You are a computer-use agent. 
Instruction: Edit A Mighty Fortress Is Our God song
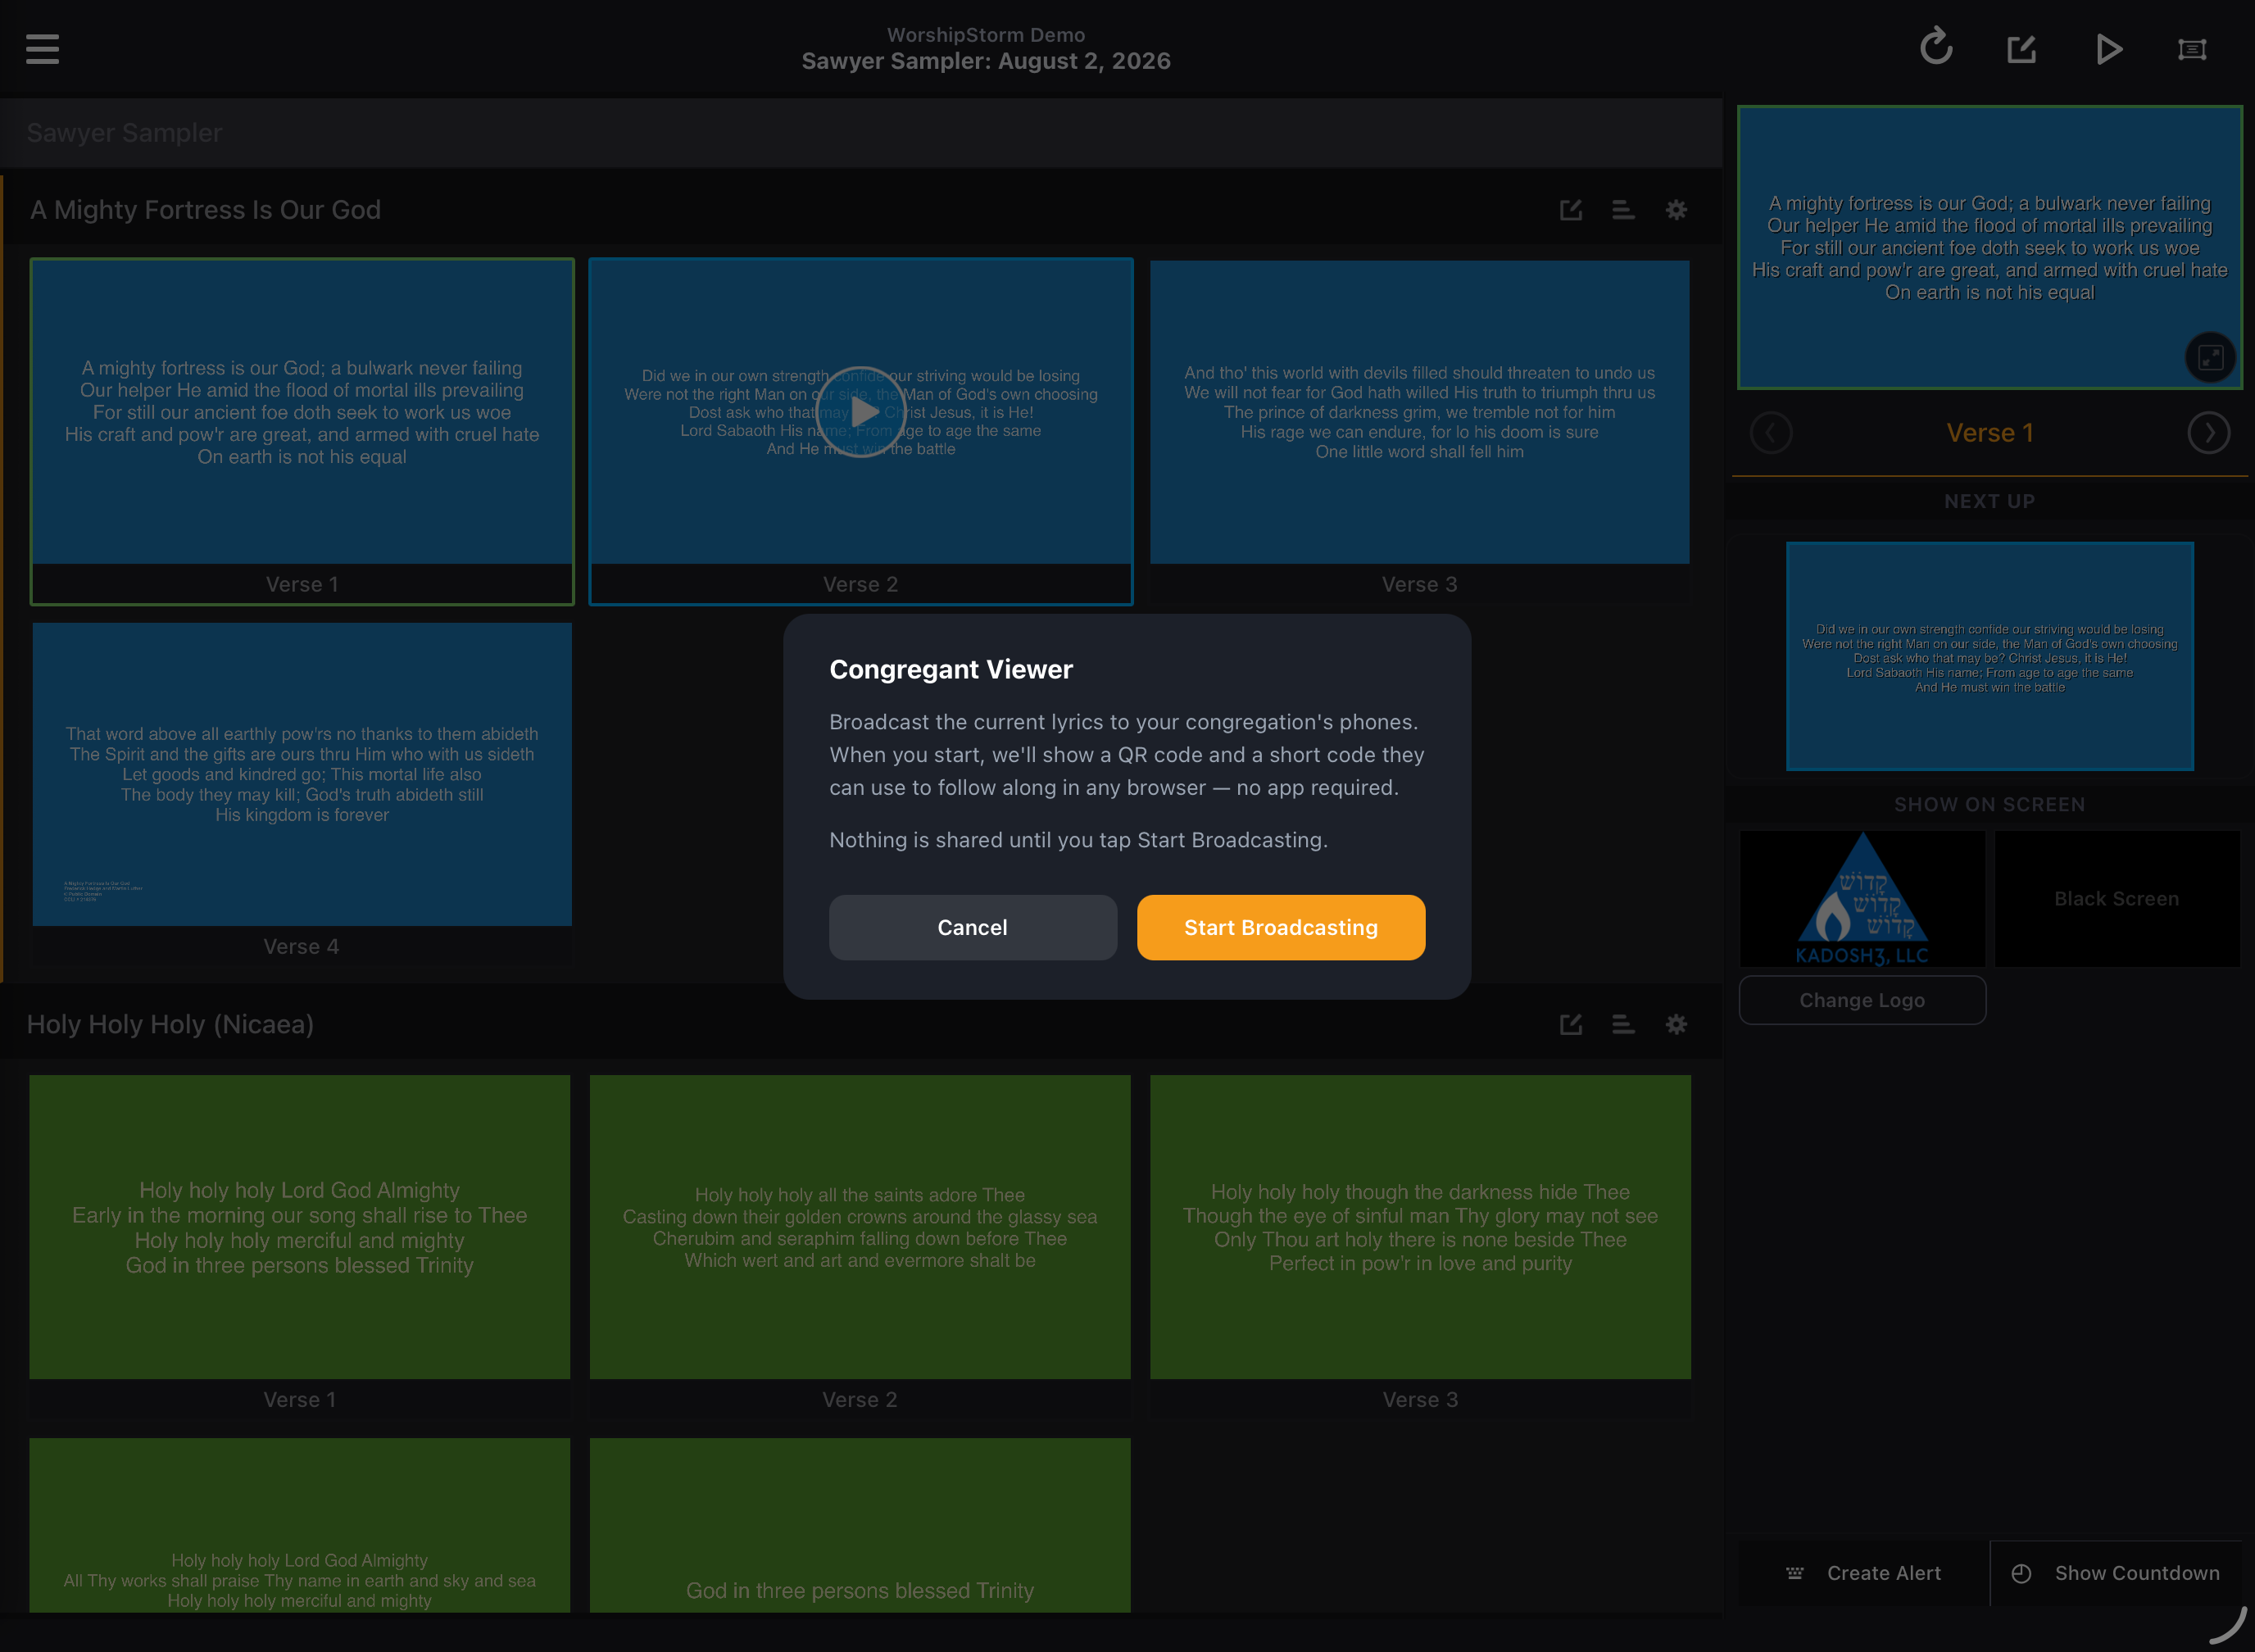(1571, 210)
